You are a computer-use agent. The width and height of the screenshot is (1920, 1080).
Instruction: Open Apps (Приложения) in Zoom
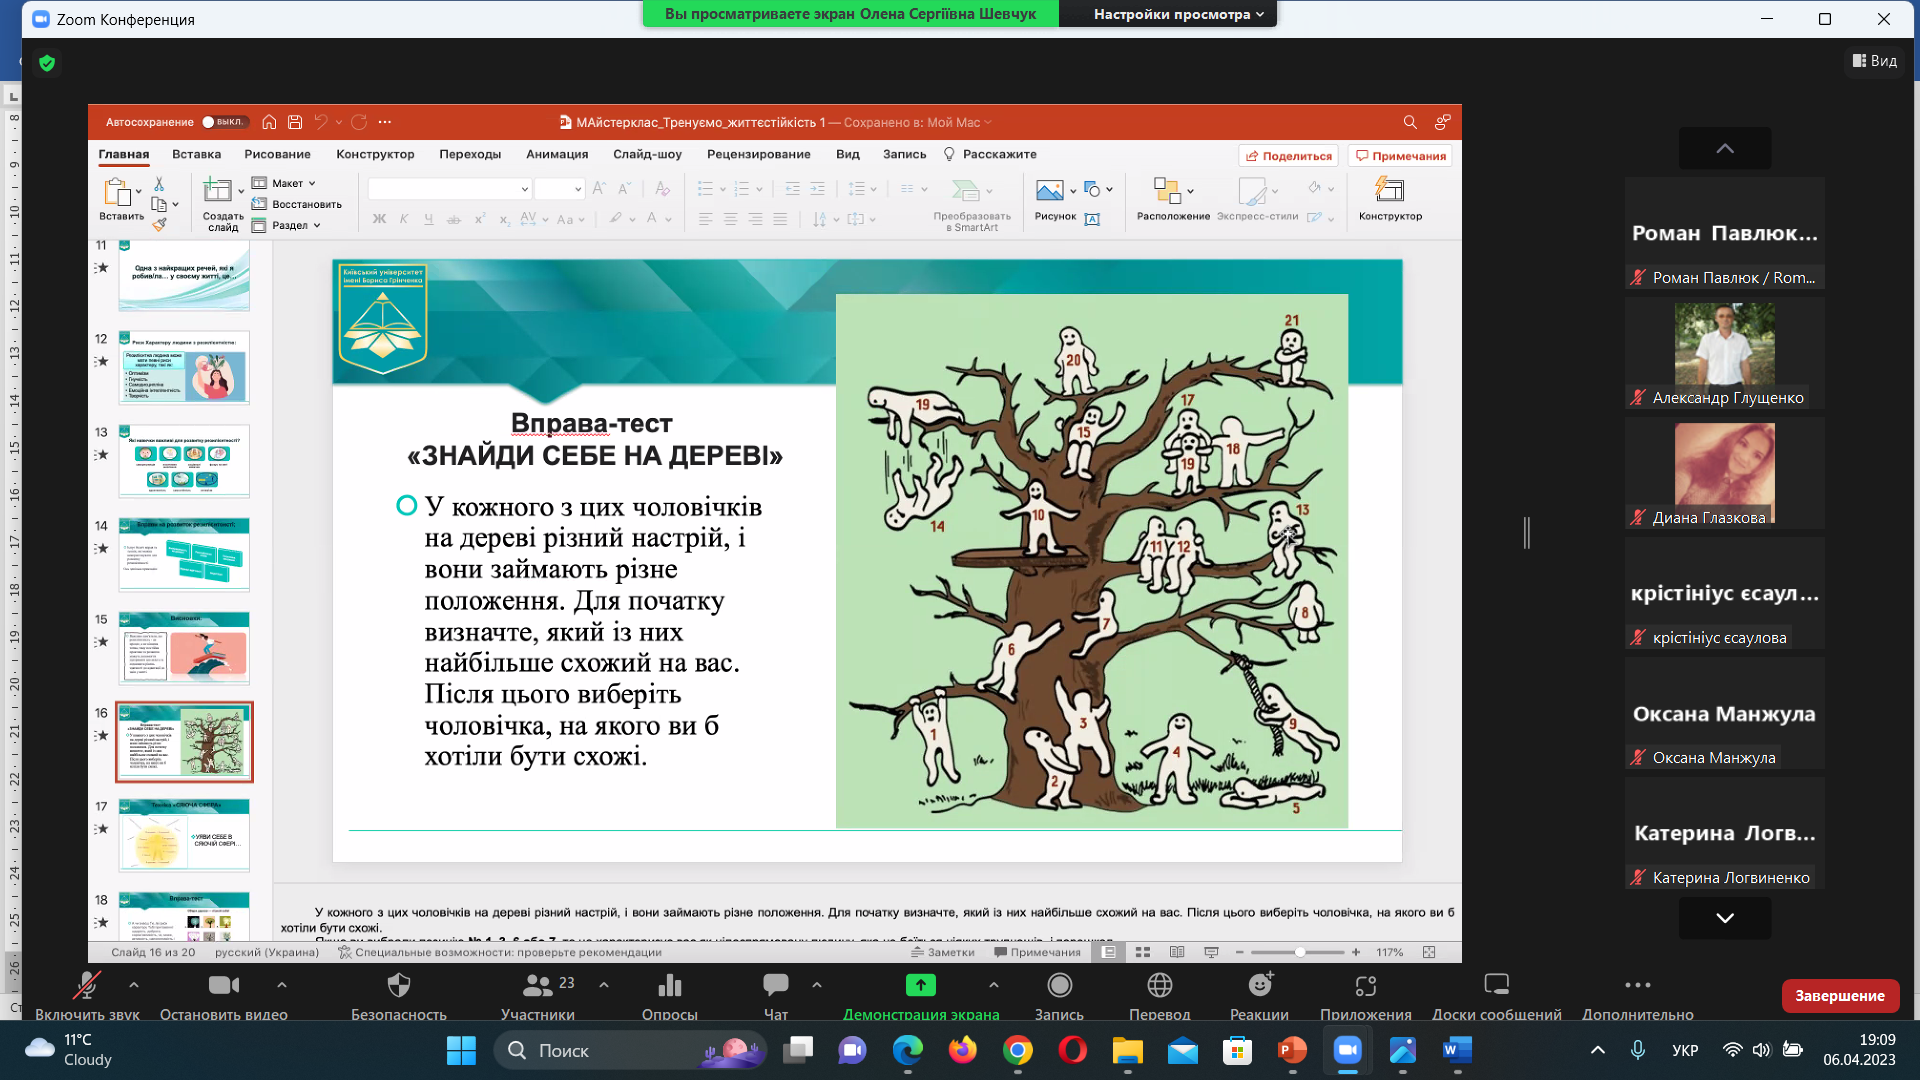[x=1365, y=987]
